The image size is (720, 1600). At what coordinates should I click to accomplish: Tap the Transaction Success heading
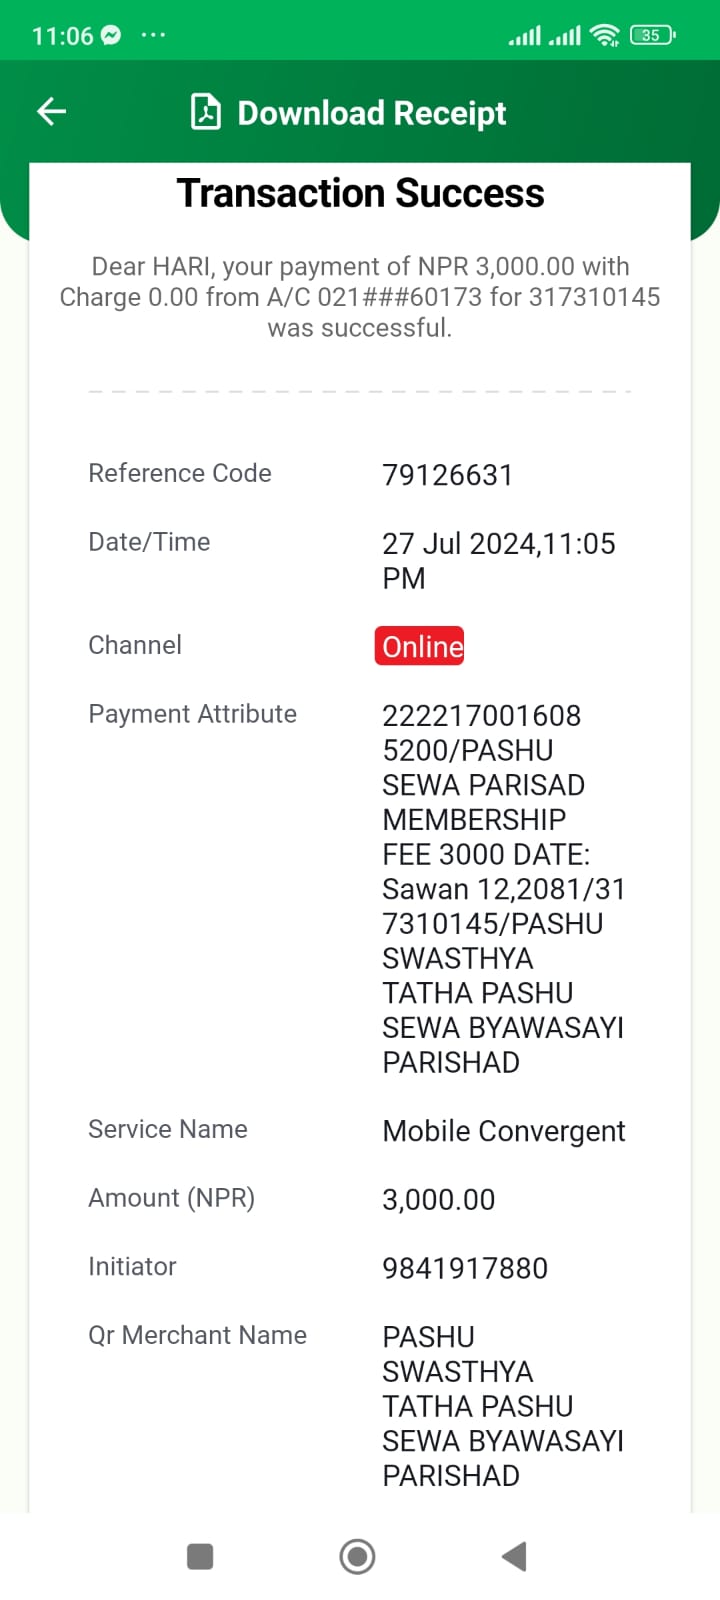click(x=360, y=193)
